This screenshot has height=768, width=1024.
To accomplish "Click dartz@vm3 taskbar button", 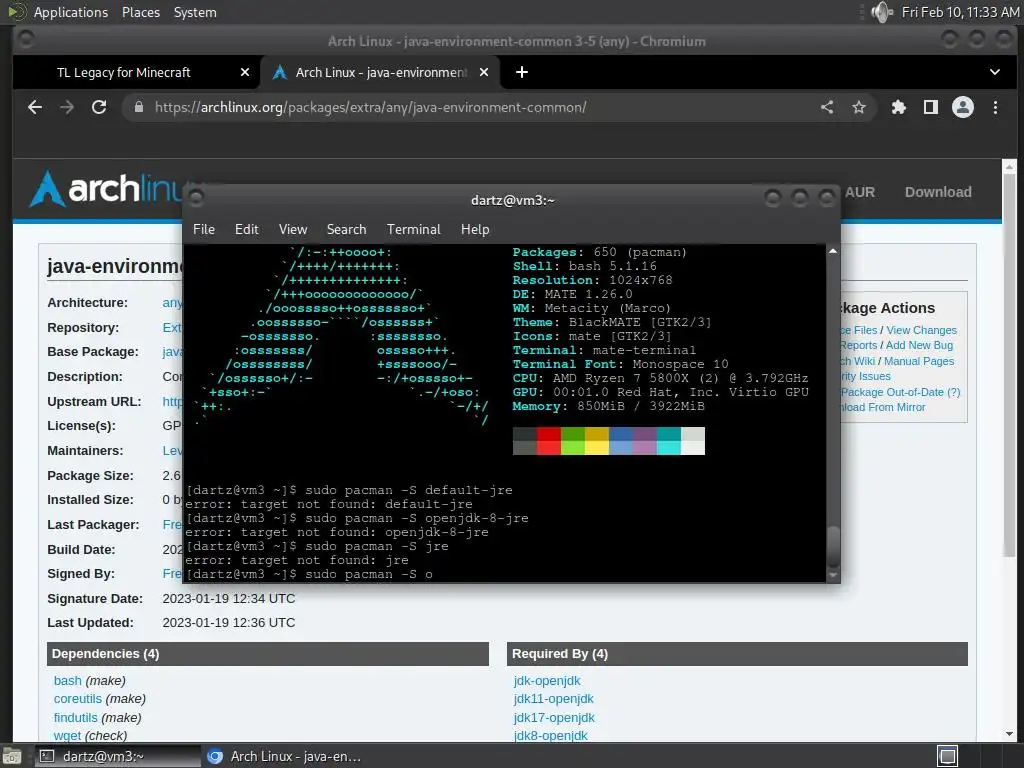I will pyautogui.click(x=118, y=756).
